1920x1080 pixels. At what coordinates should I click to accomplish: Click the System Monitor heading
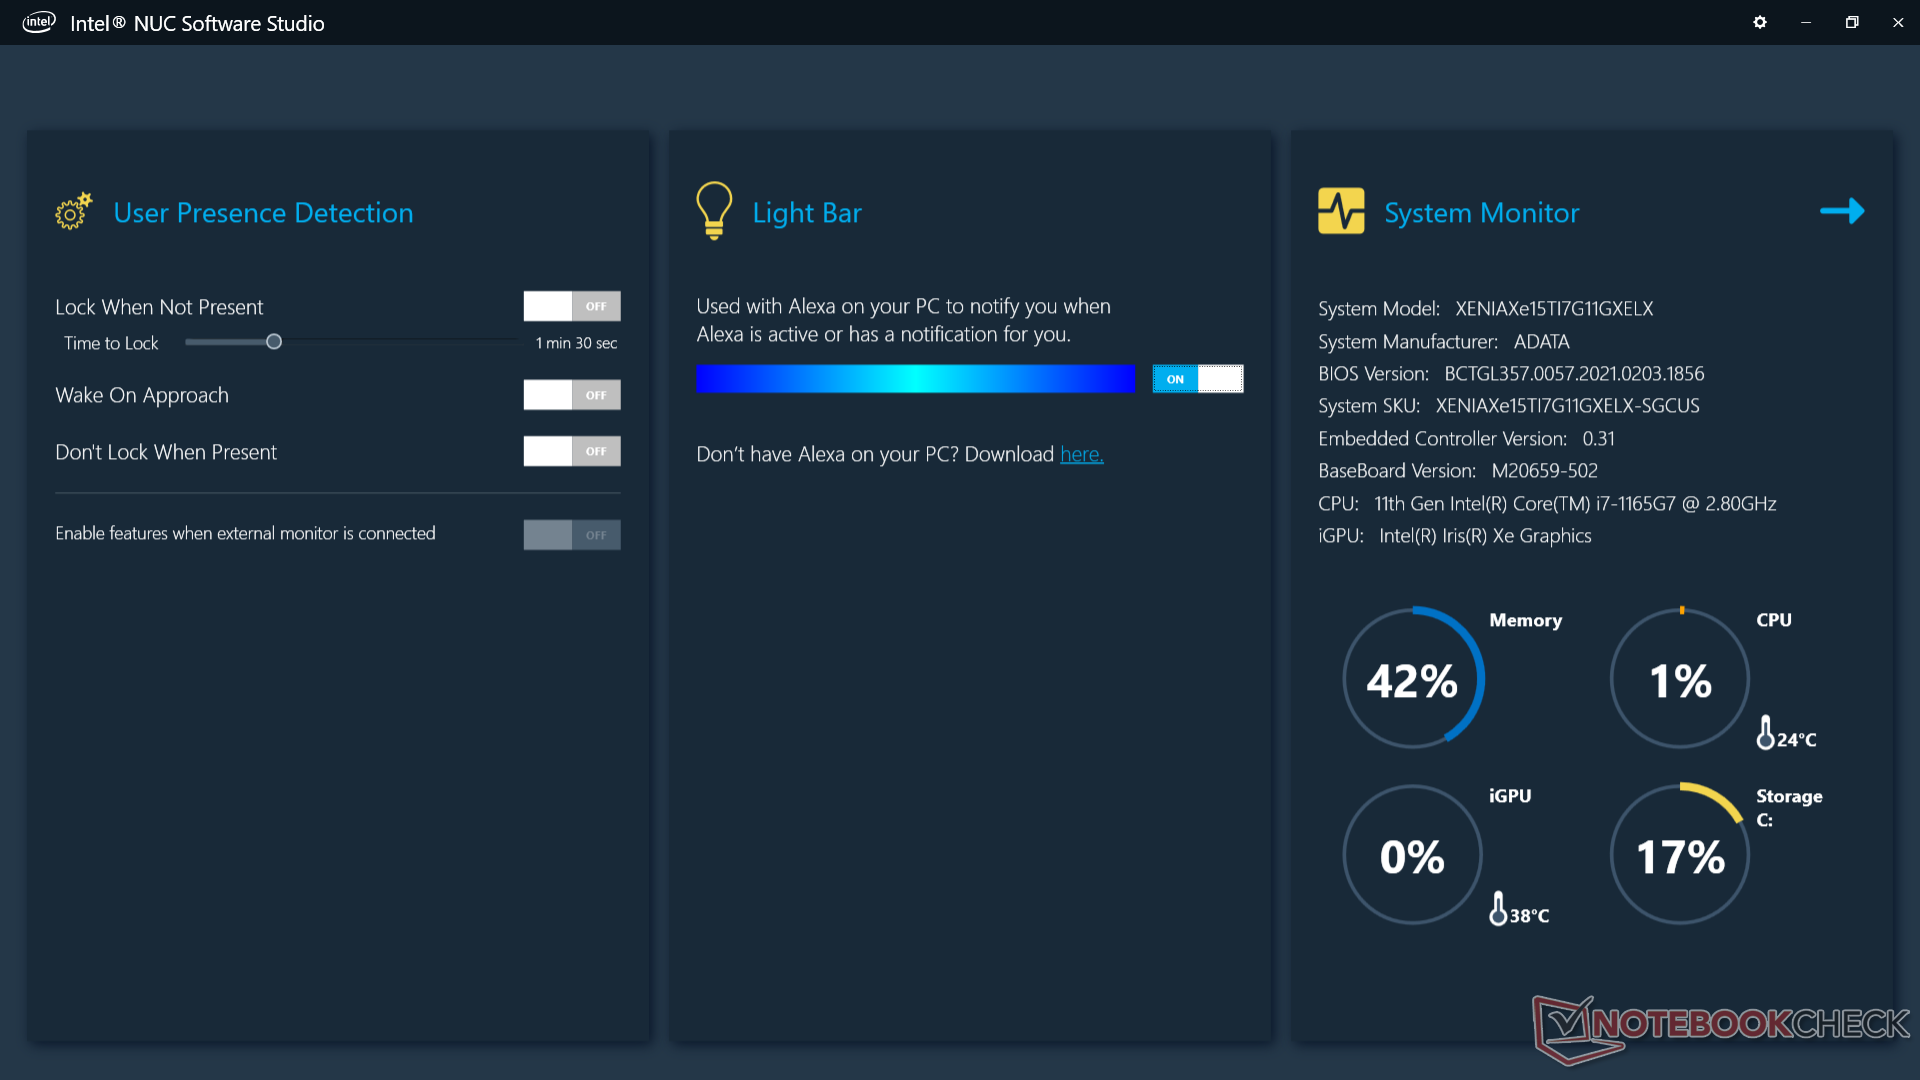click(1482, 213)
